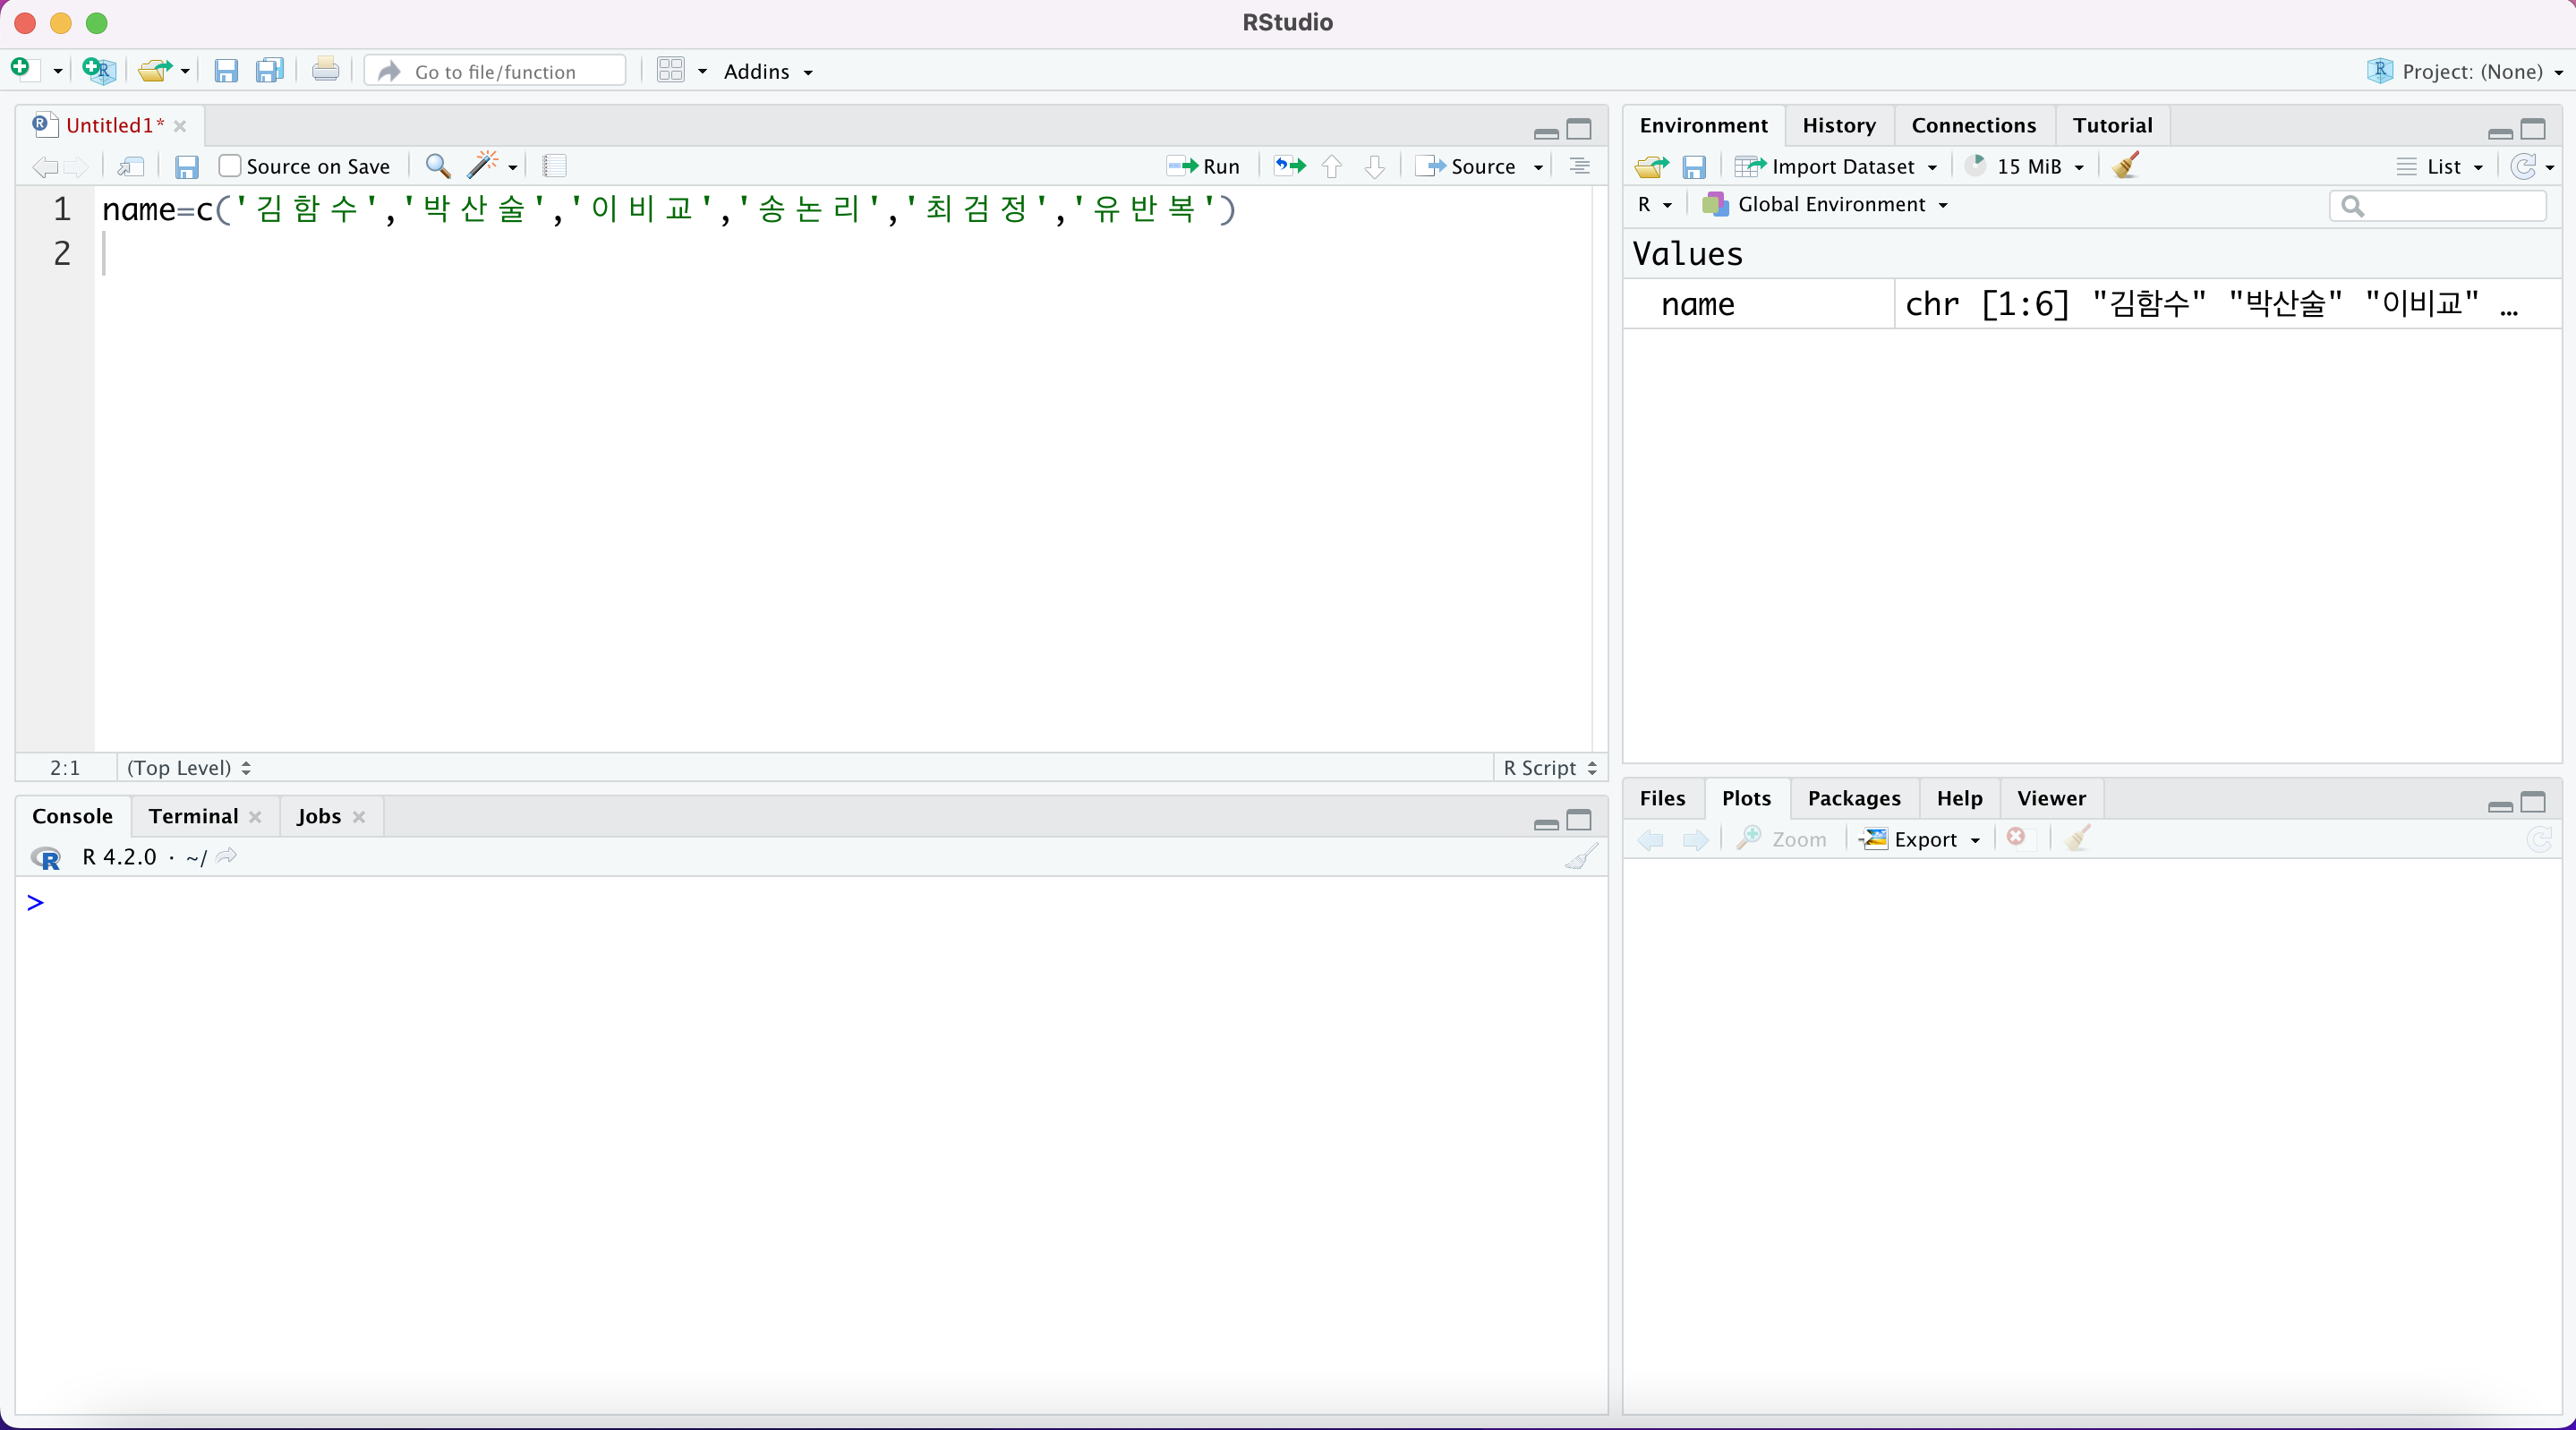The image size is (2576, 1430).
Task: Enable the Source on Save checkbox
Action: coord(230,166)
